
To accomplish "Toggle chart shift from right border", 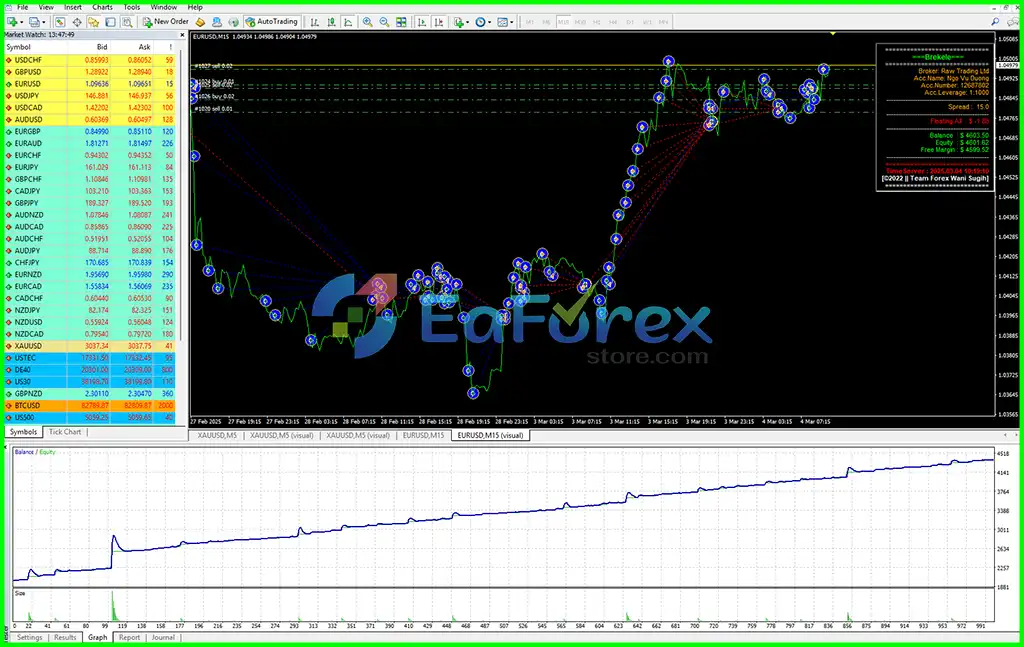I will tap(439, 22).
